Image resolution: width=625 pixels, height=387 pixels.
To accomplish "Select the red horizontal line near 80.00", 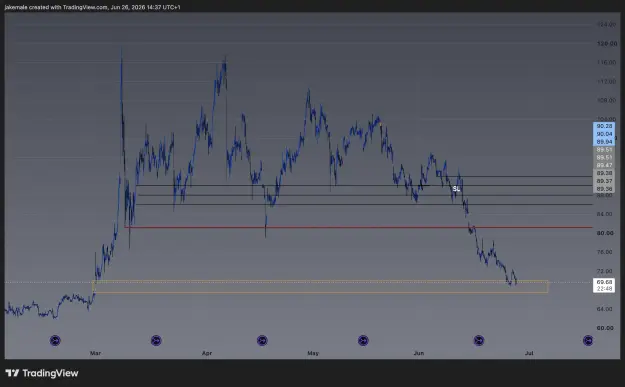I will [358, 227].
